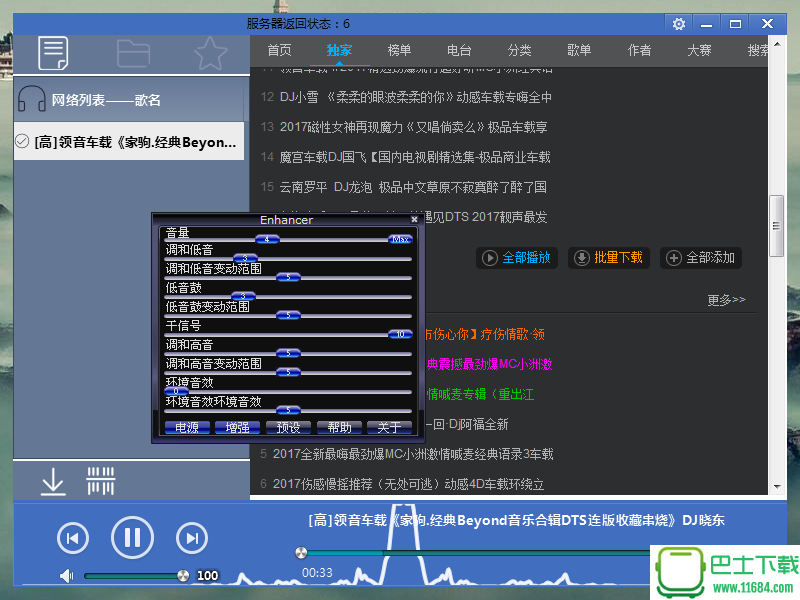Skip to the next track
The width and height of the screenshot is (800, 600).
tap(192, 538)
